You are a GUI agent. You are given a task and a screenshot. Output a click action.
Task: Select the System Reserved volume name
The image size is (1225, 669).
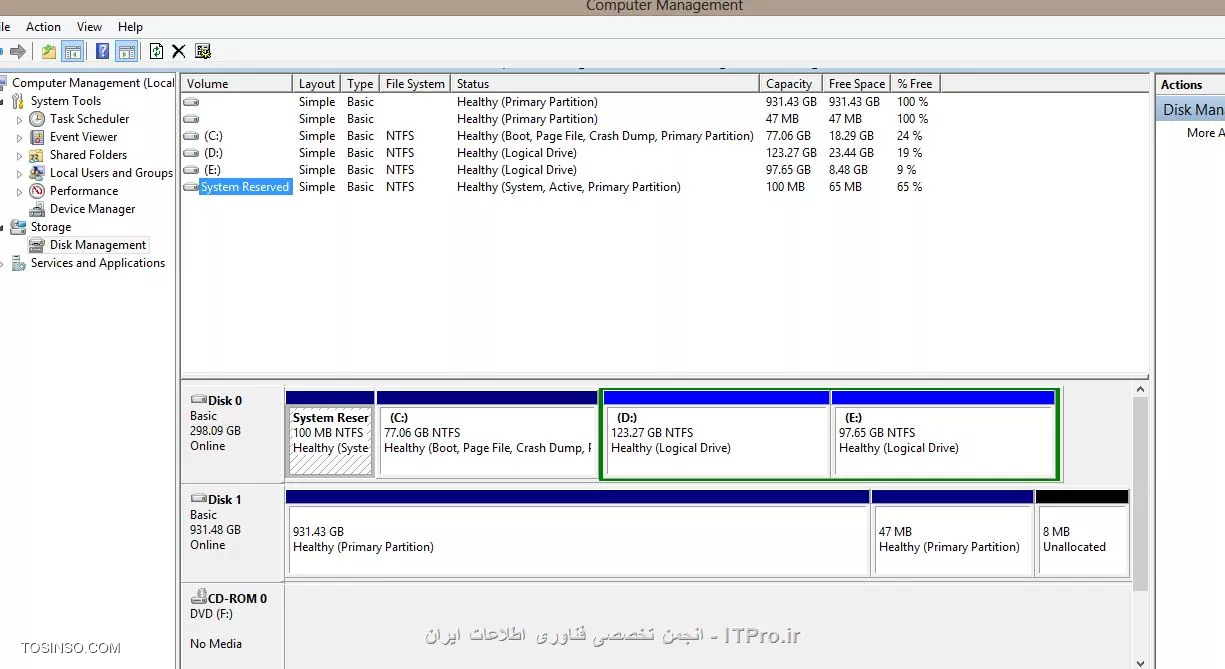[245, 187]
